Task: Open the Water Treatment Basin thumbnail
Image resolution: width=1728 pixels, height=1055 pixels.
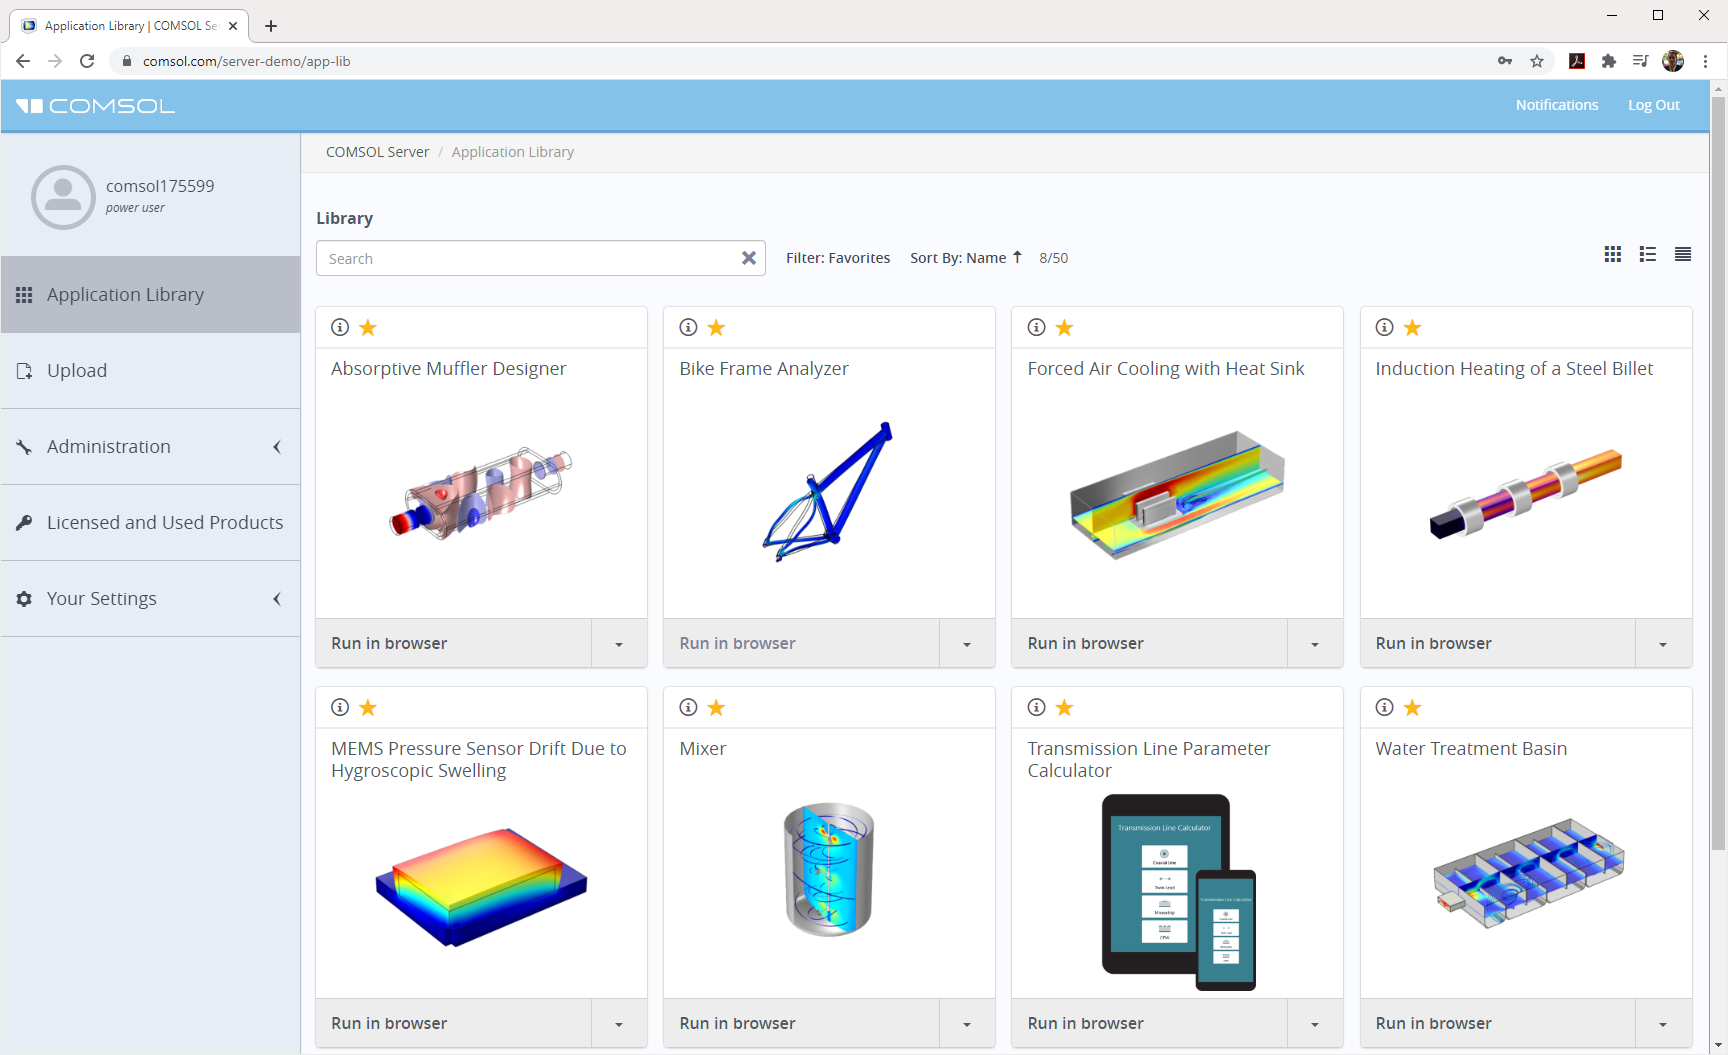Action: pos(1527,873)
